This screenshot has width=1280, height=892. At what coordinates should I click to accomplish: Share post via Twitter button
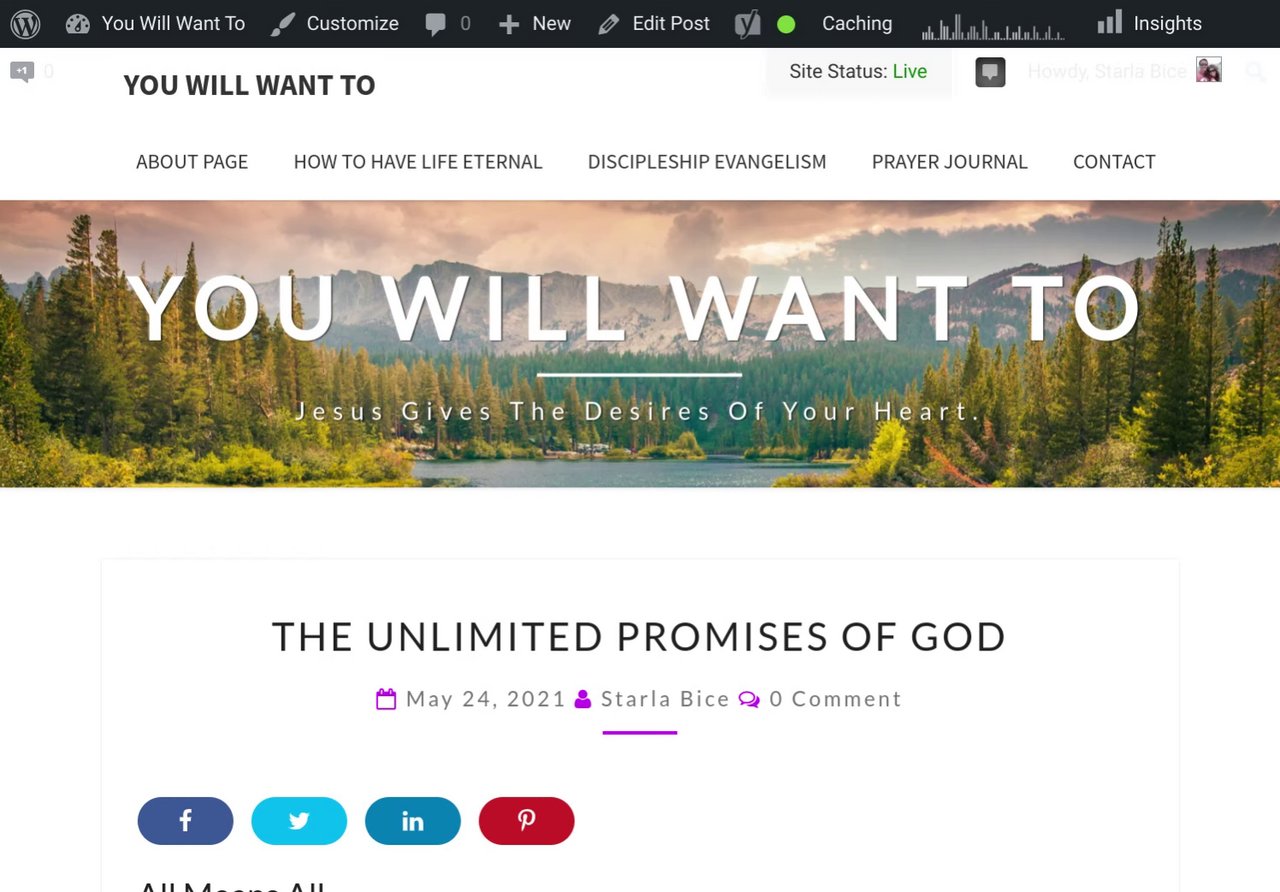pyautogui.click(x=299, y=821)
